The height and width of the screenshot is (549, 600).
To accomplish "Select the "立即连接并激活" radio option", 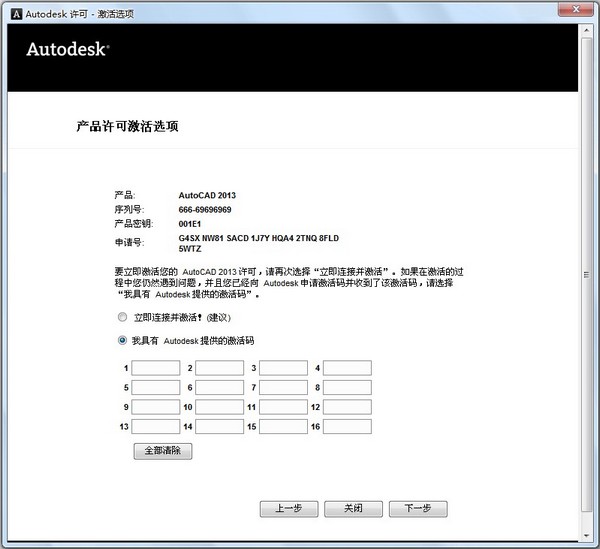I will 122,317.
